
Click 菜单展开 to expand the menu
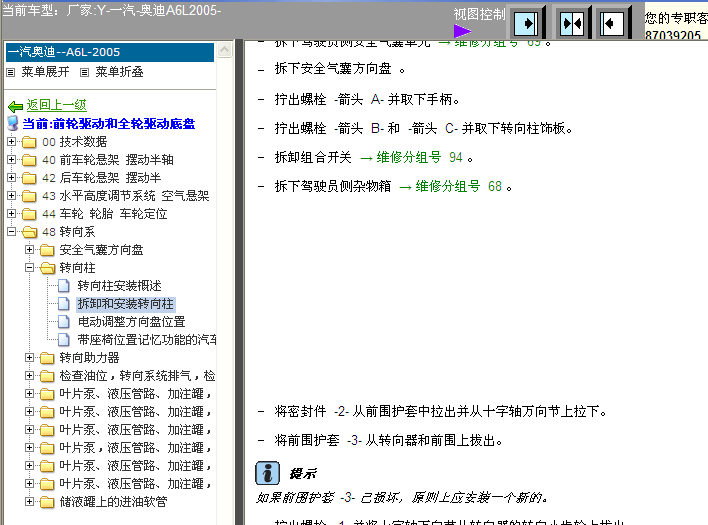coord(45,72)
